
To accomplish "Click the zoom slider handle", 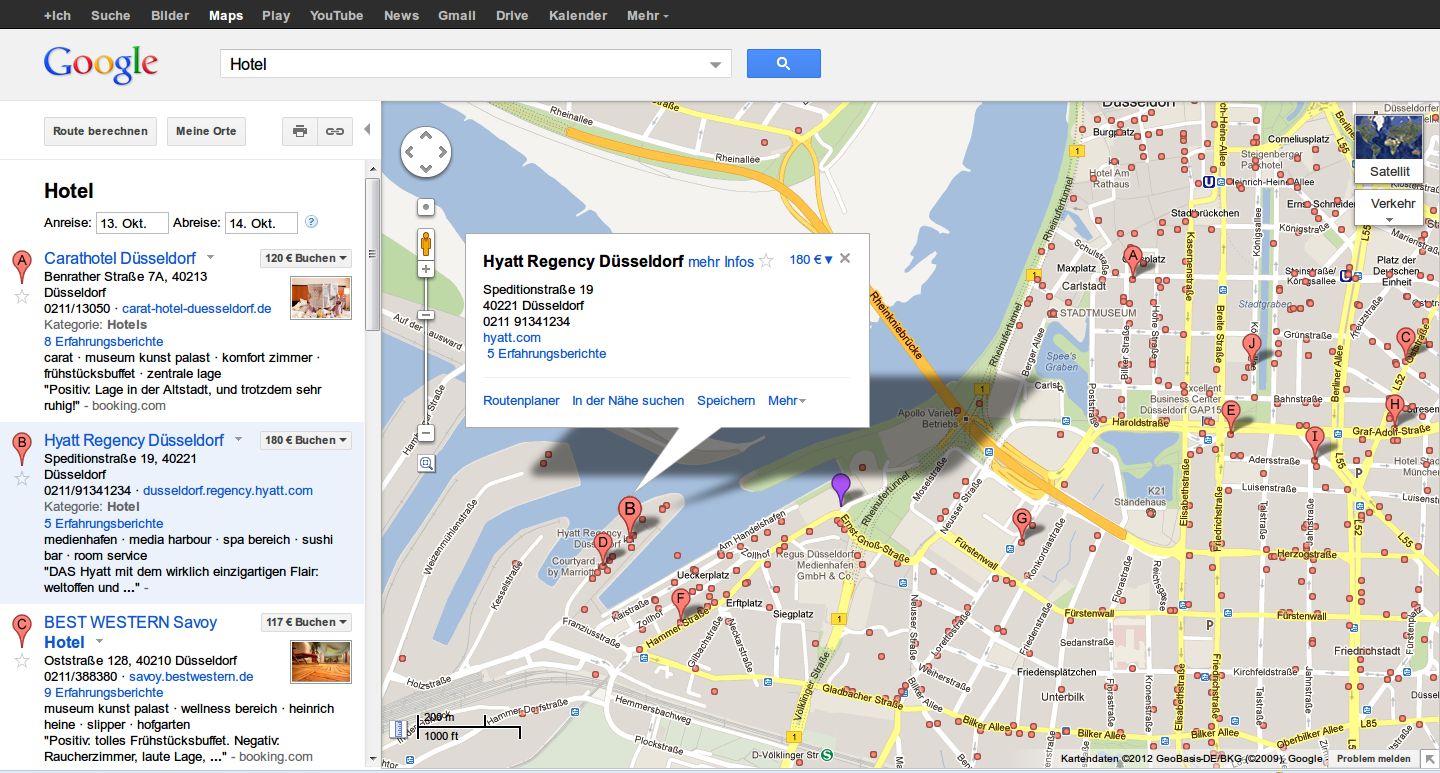I will pyautogui.click(x=426, y=314).
